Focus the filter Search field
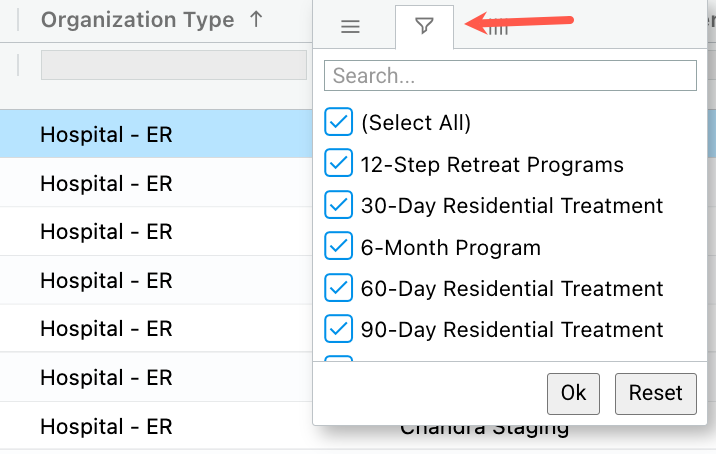The height and width of the screenshot is (454, 716). pos(510,76)
